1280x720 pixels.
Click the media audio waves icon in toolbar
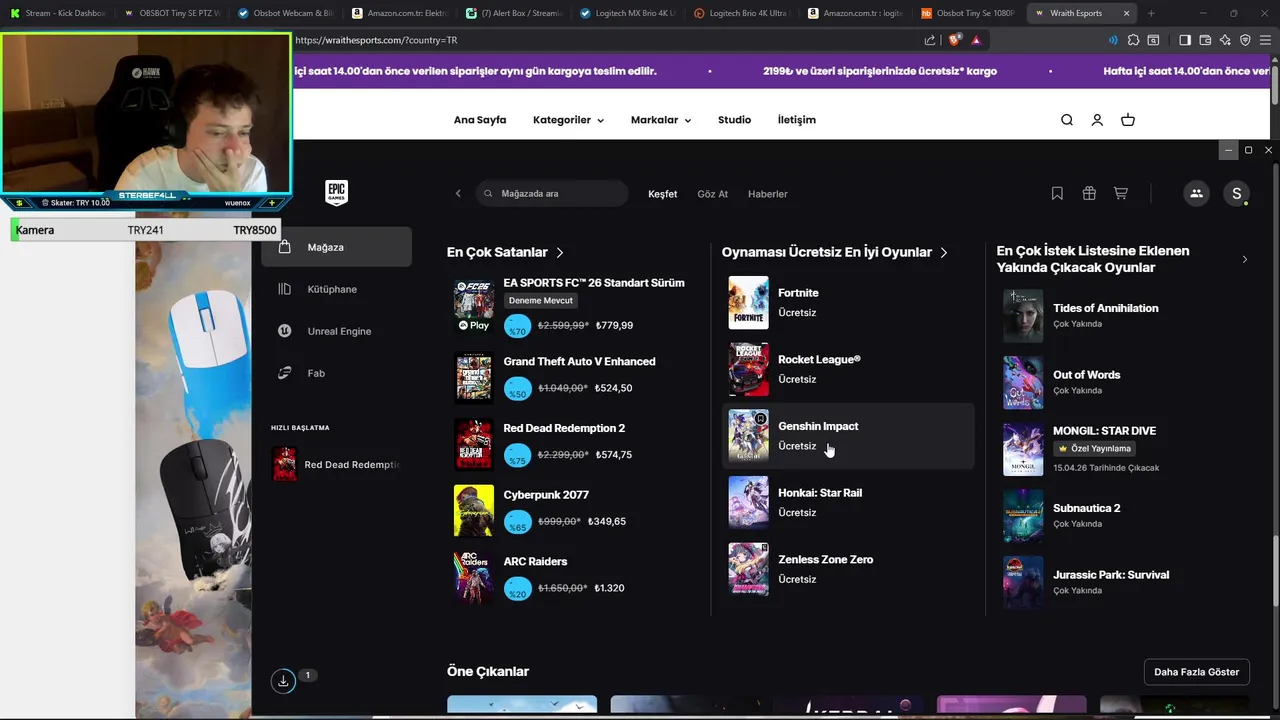(1113, 40)
